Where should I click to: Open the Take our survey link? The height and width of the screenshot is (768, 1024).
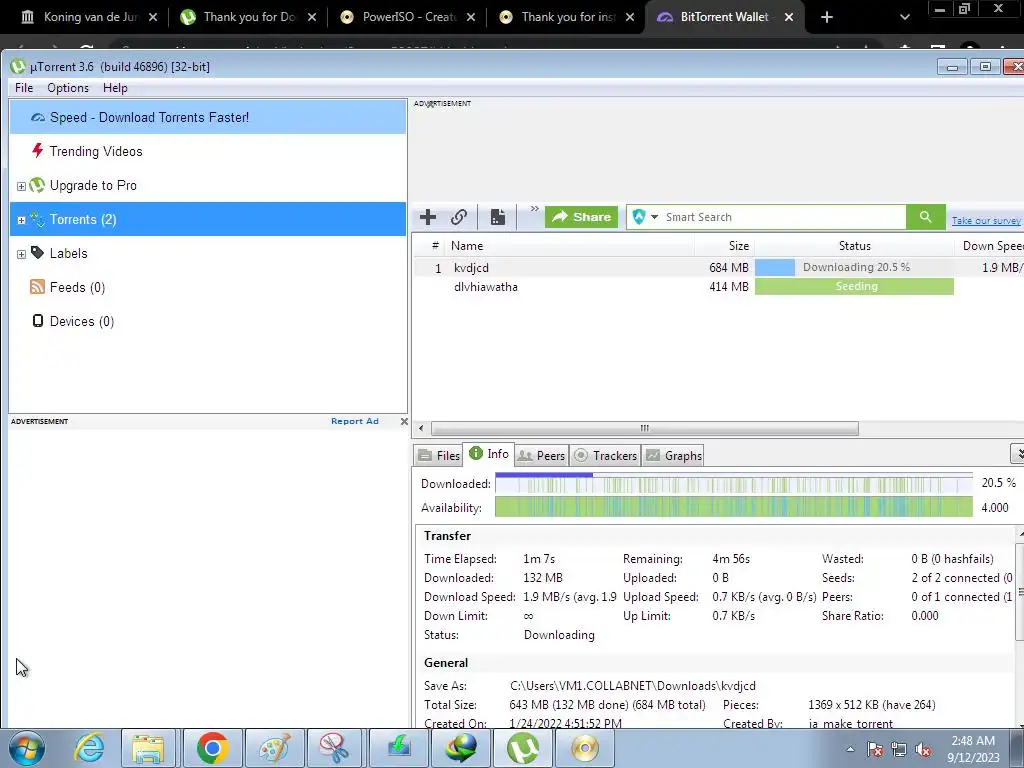point(985,221)
